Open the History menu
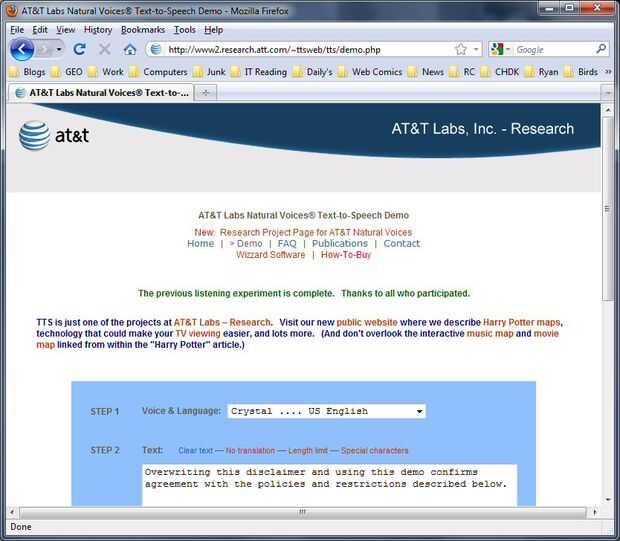The height and width of the screenshot is (541, 620). pyautogui.click(x=98, y=30)
